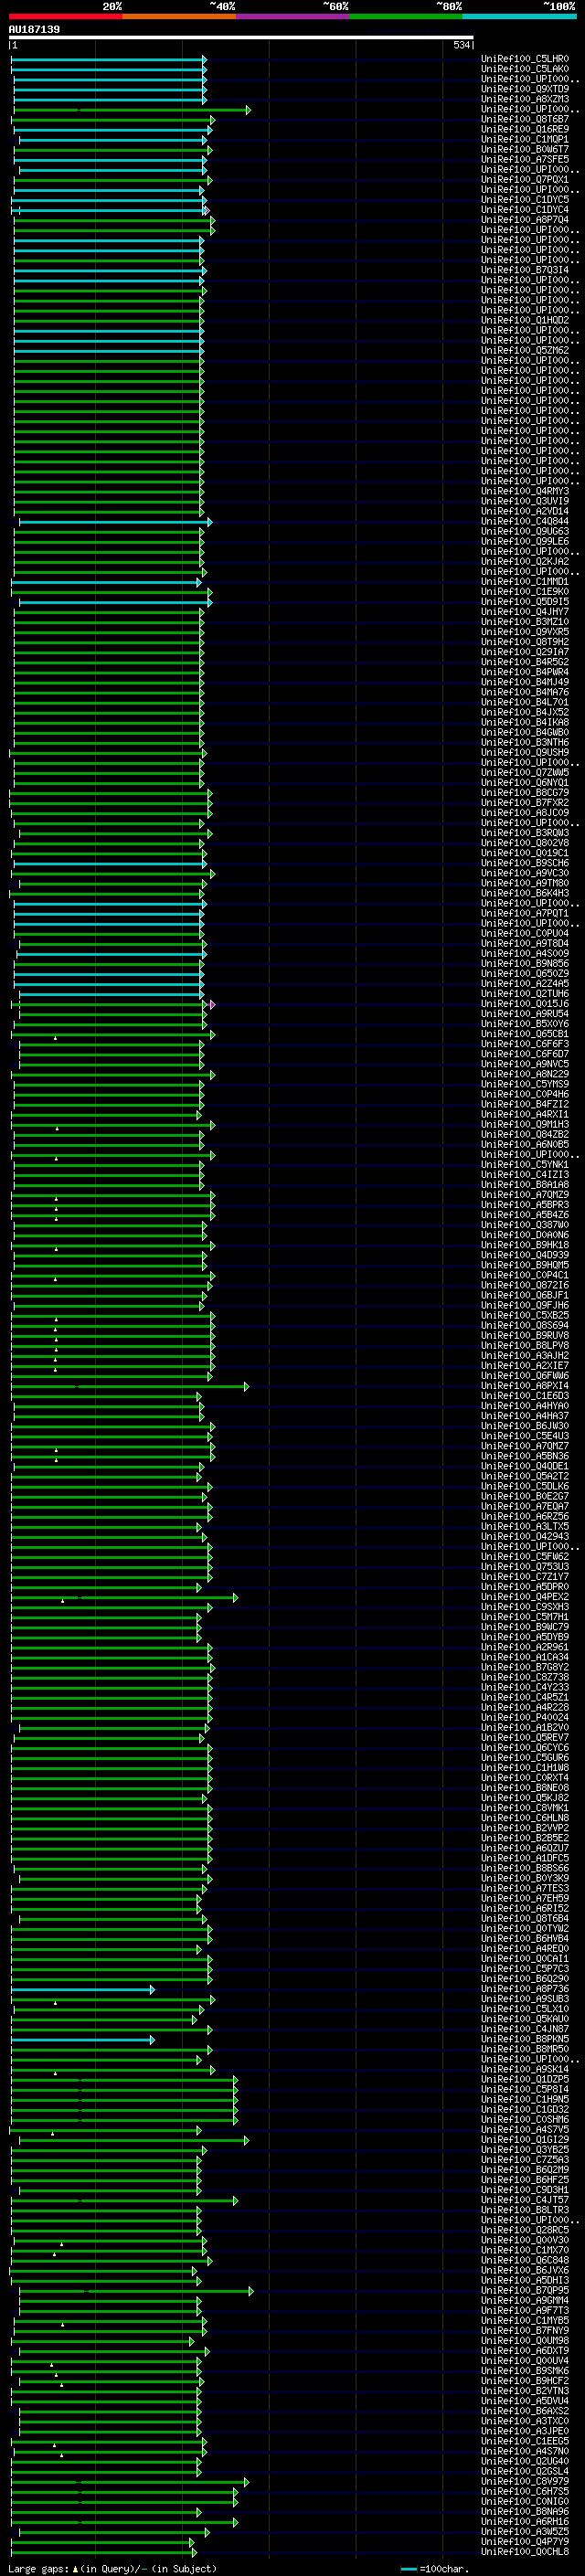Select hit label UniRef100_A7SFE5
This screenshot has width=585, height=2576.
pos(525,159)
